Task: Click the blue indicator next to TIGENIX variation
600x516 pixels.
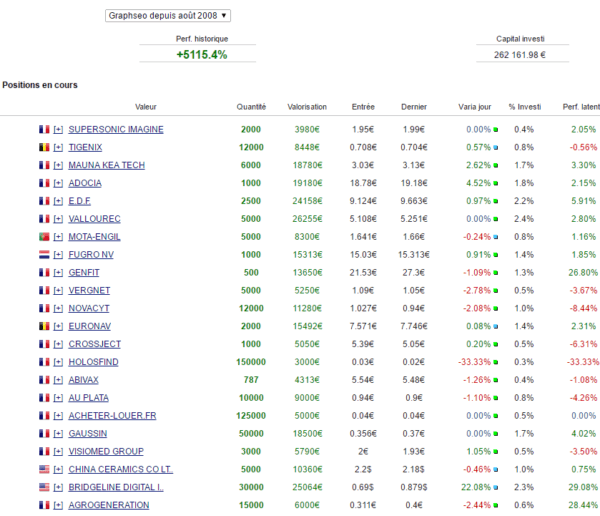Action: point(496,147)
